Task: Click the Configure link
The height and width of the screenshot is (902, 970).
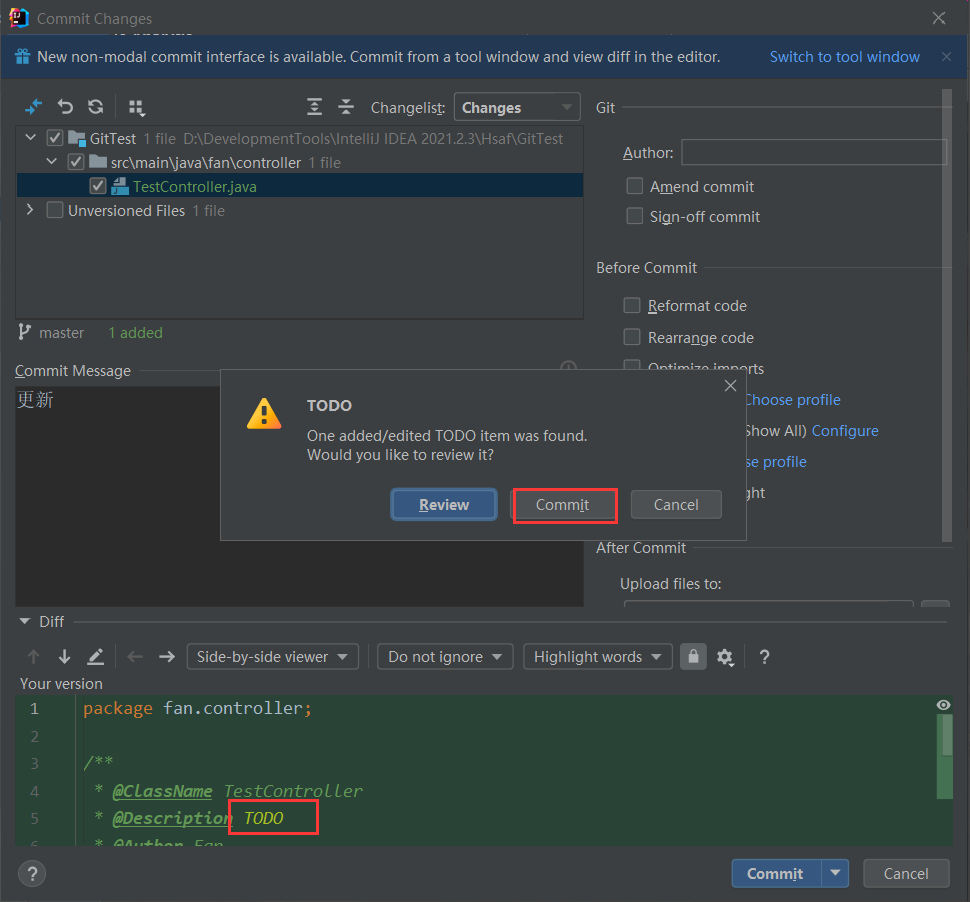Action: (844, 431)
